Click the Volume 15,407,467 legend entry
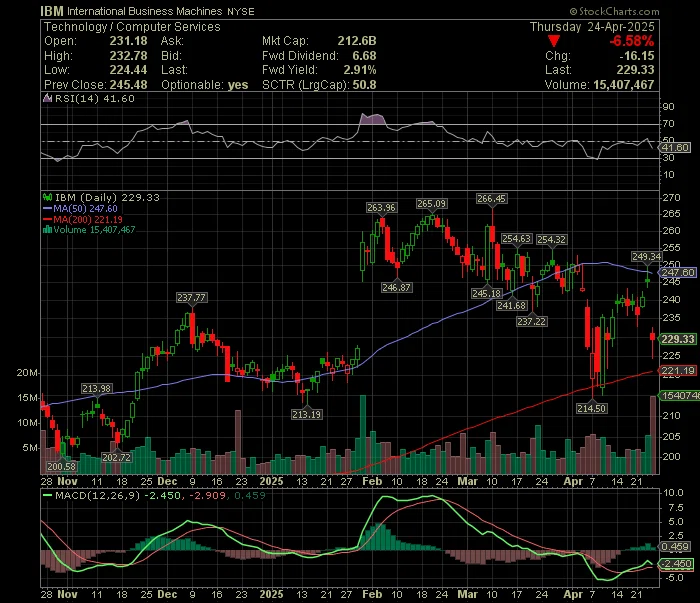The height and width of the screenshot is (603, 700). [89, 230]
